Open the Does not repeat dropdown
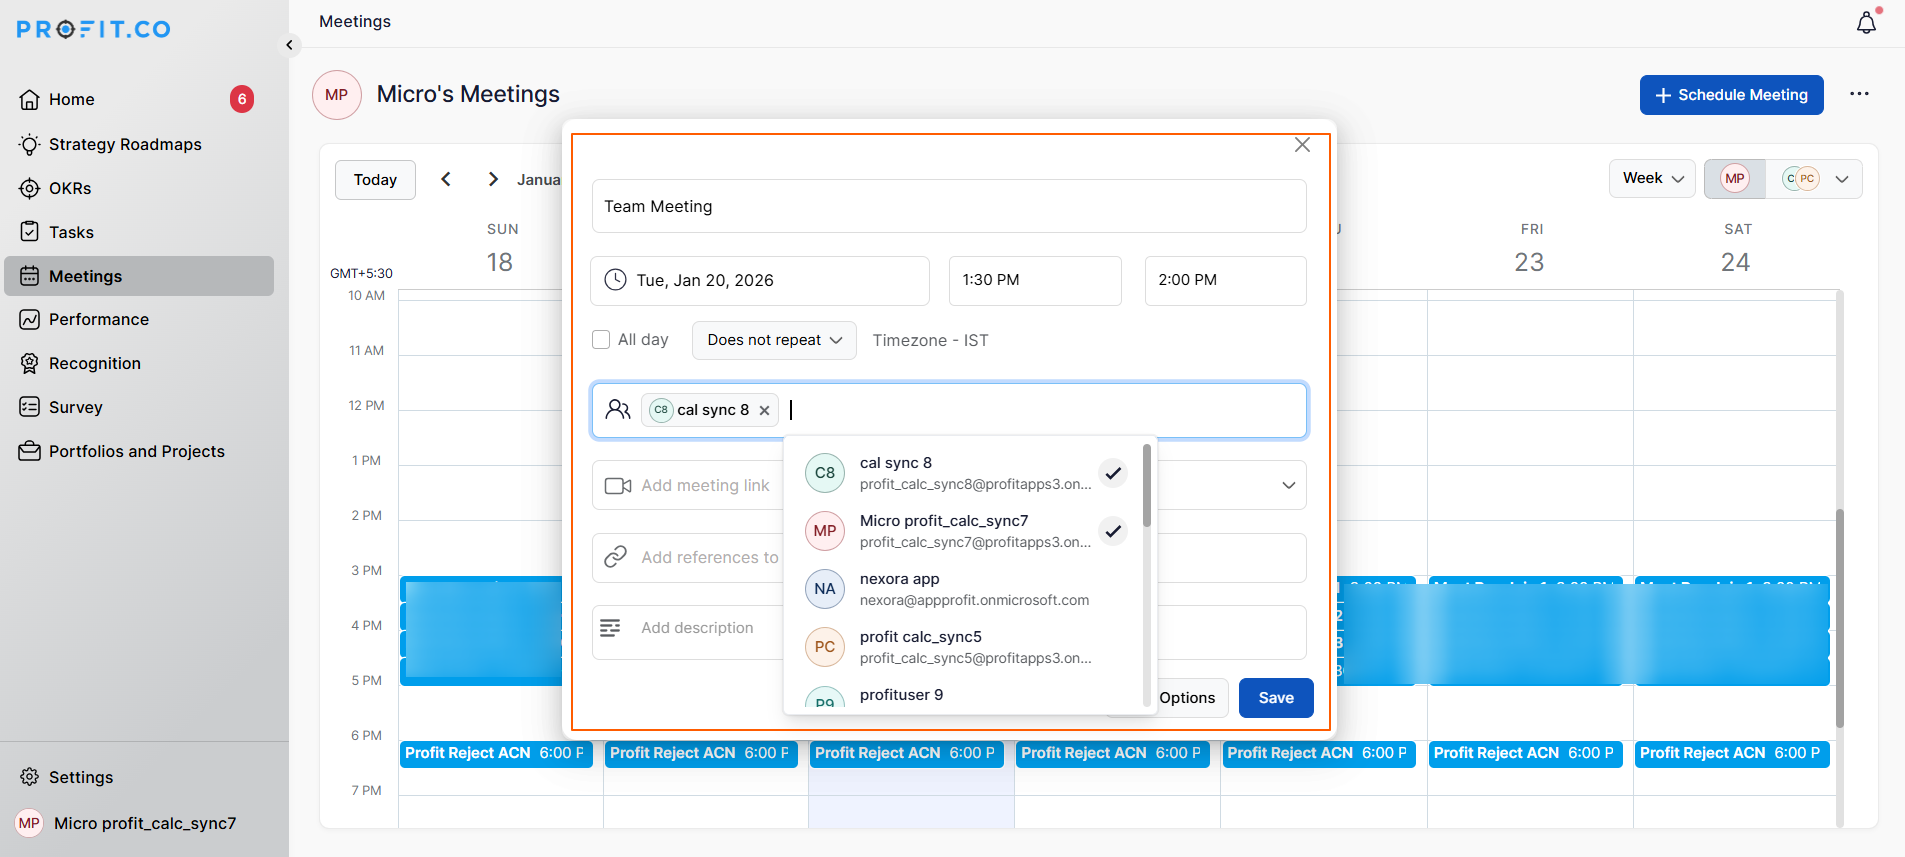Viewport: 1905px width, 857px height. point(774,340)
